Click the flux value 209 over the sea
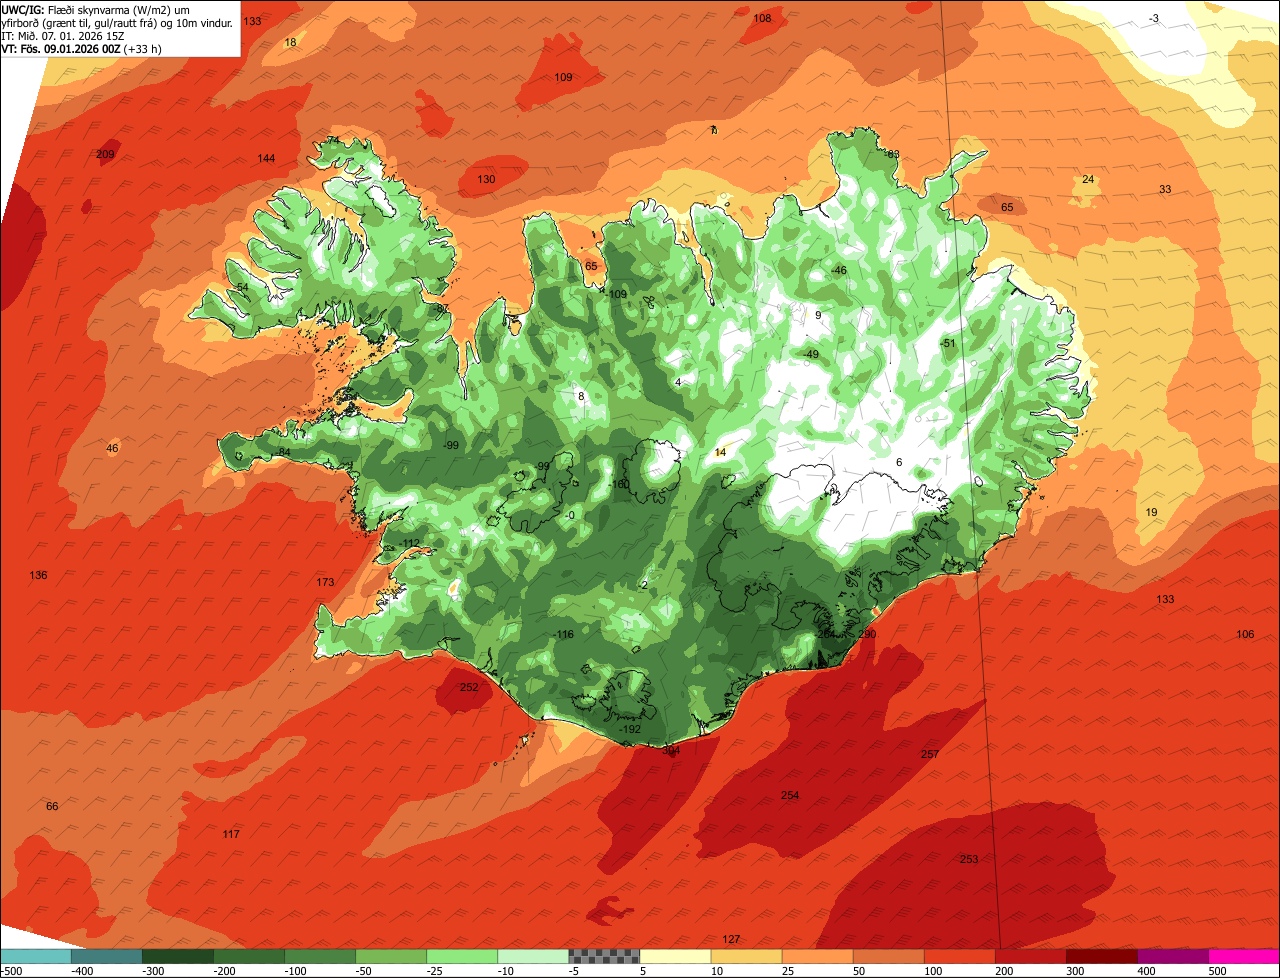This screenshot has width=1280, height=978. [x=105, y=154]
